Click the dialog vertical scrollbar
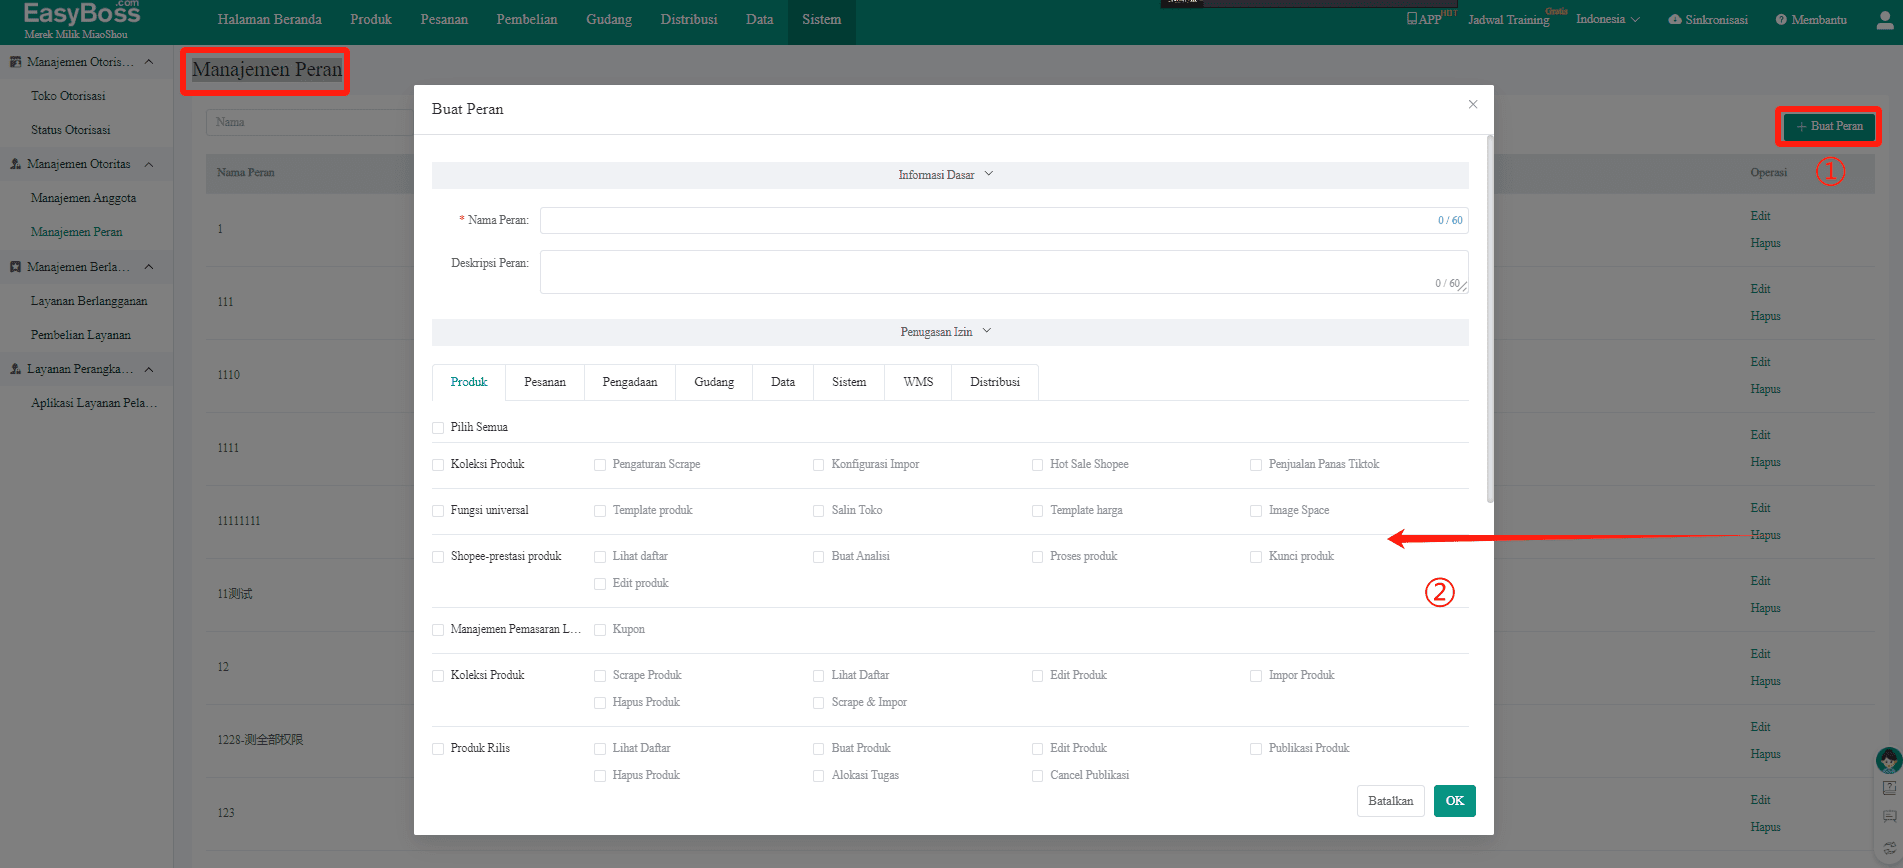 [x=1490, y=320]
